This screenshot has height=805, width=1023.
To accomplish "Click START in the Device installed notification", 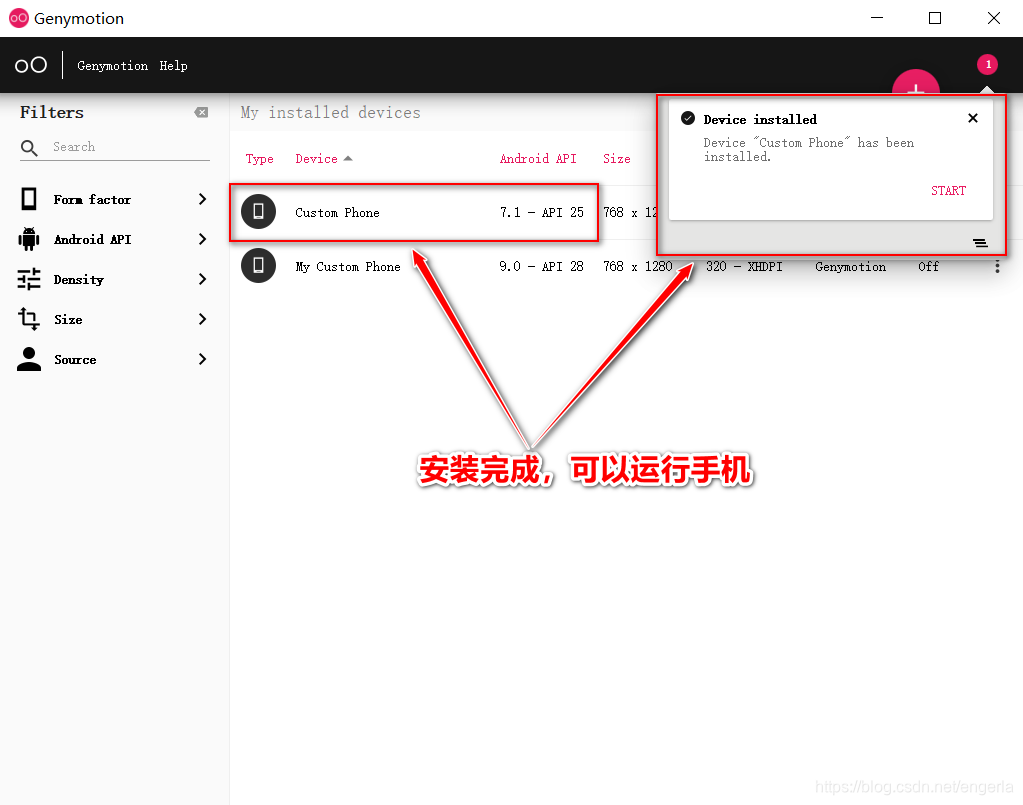I will click(948, 190).
